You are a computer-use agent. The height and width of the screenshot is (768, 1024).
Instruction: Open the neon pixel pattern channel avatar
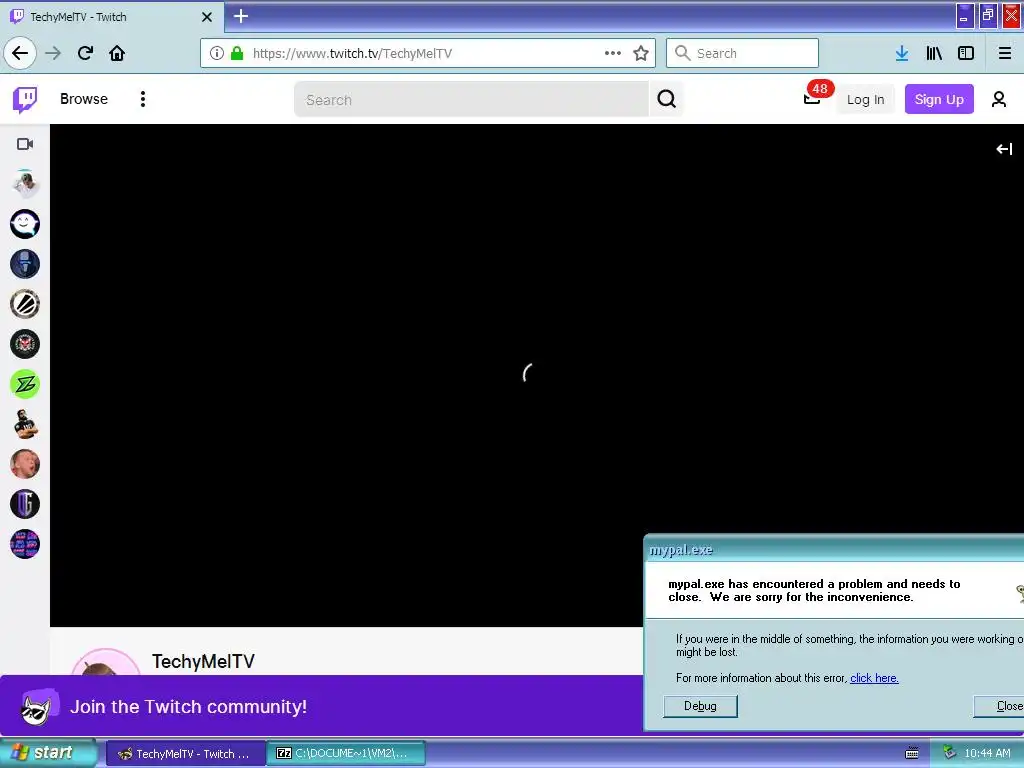click(x=25, y=544)
